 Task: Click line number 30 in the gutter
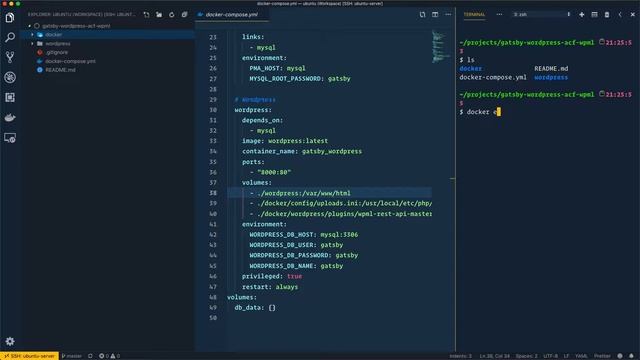[213, 110]
